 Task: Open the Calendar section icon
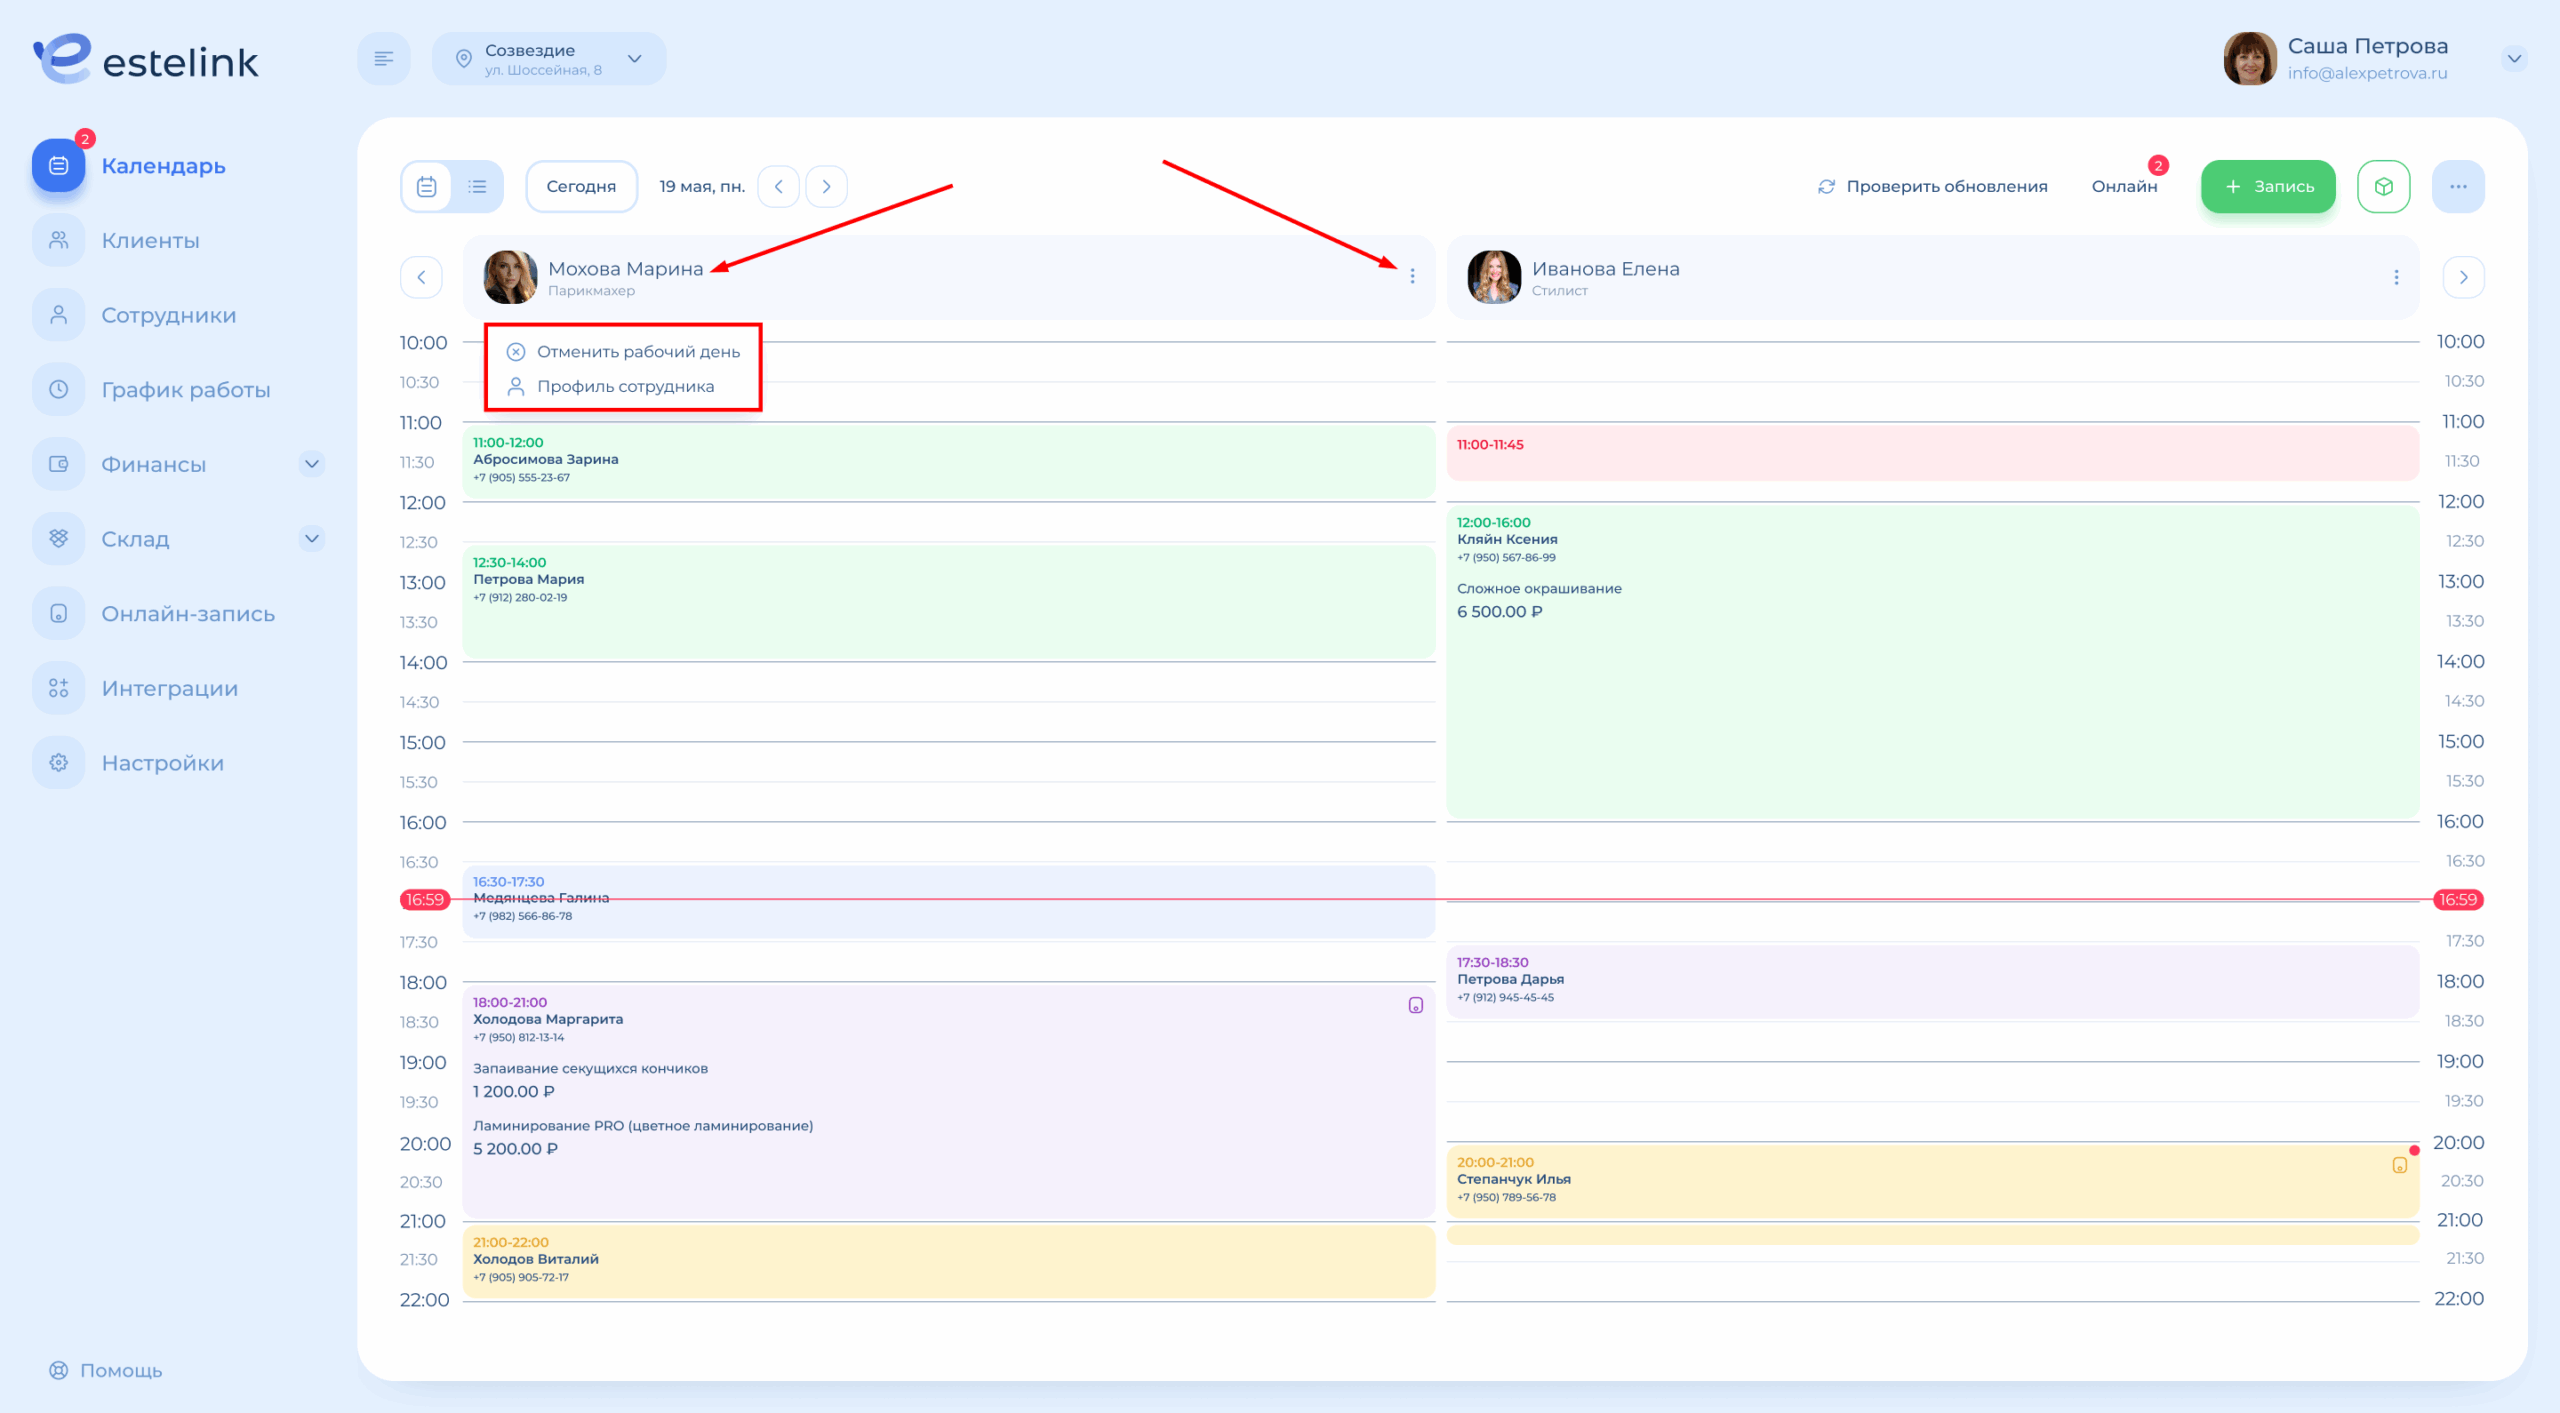pyautogui.click(x=59, y=165)
